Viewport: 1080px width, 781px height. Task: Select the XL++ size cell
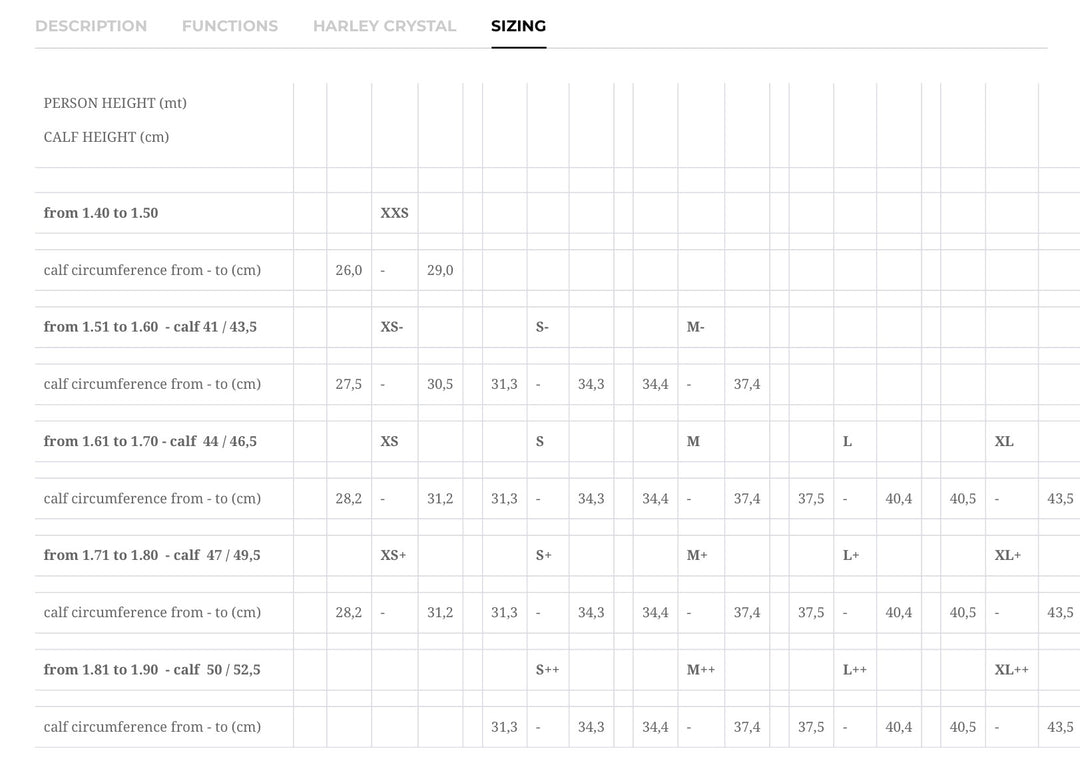[x=1011, y=669]
